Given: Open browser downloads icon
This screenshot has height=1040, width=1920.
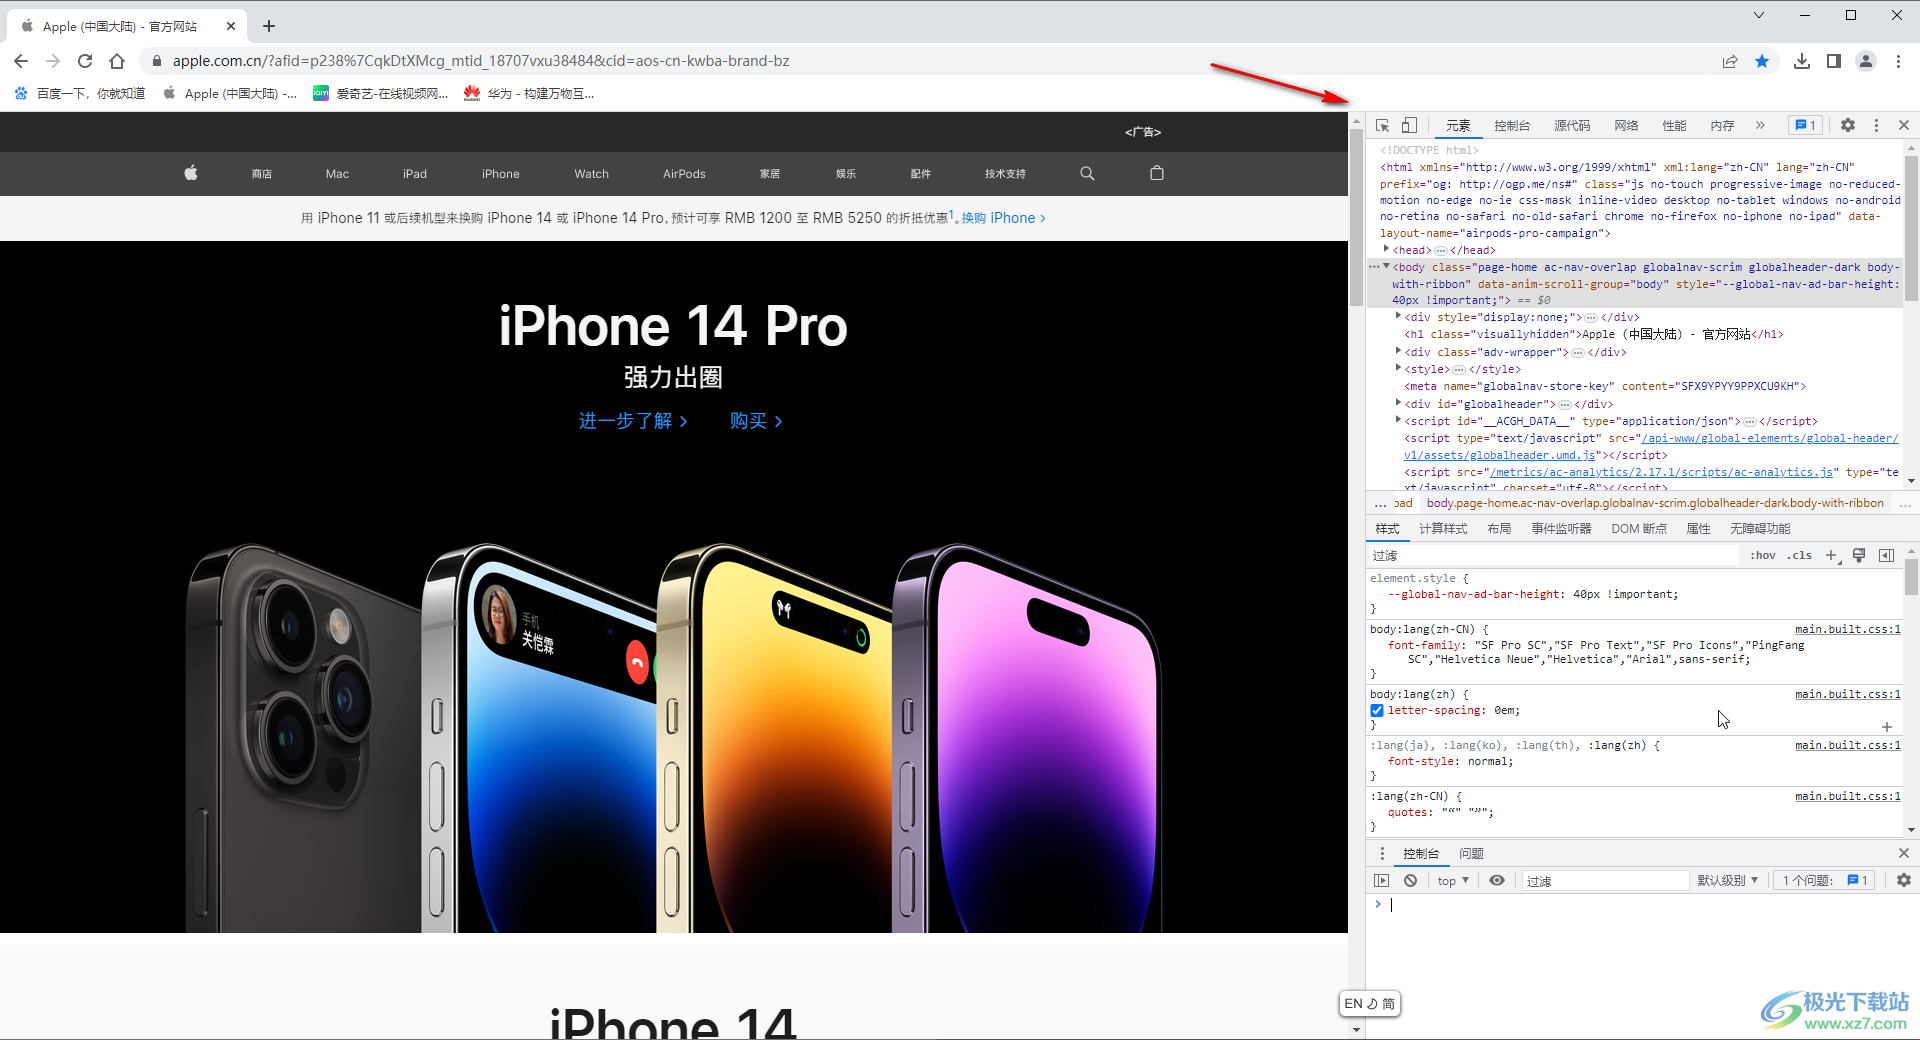Looking at the screenshot, I should (x=1802, y=61).
